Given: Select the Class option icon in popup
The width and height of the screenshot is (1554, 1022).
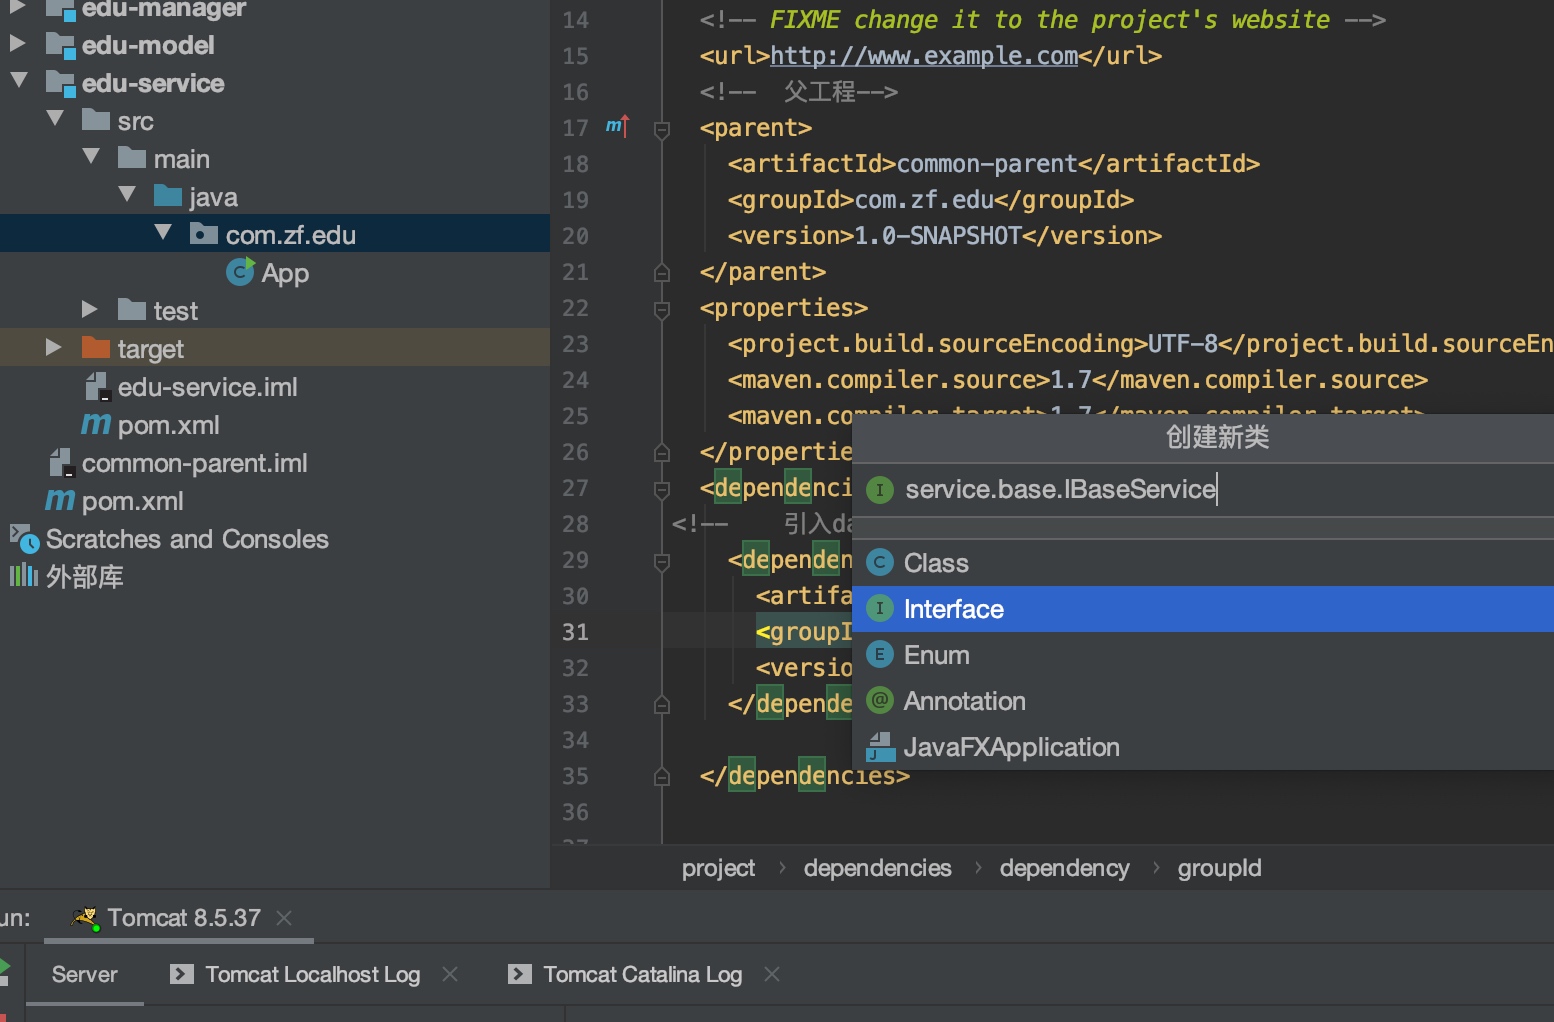Looking at the screenshot, I should pyautogui.click(x=880, y=563).
